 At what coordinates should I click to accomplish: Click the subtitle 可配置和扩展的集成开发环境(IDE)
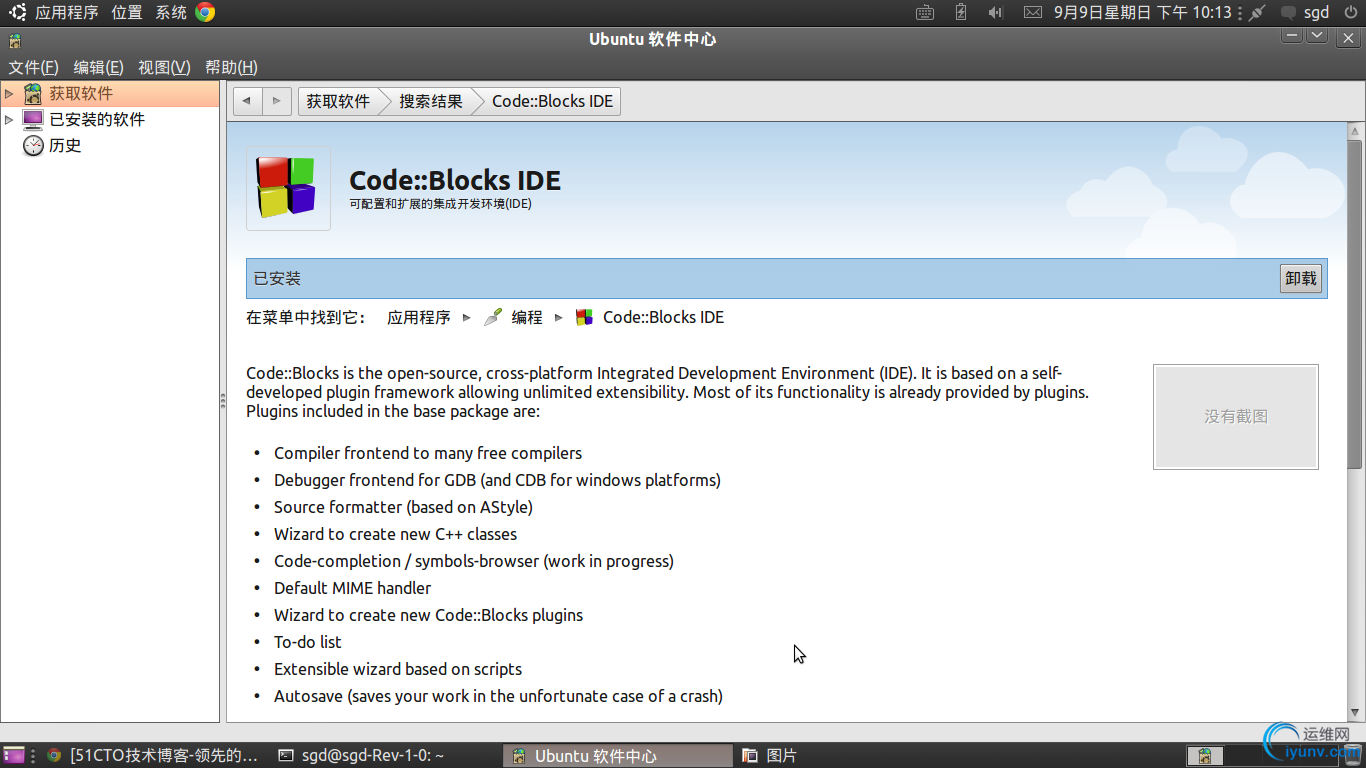[440, 204]
